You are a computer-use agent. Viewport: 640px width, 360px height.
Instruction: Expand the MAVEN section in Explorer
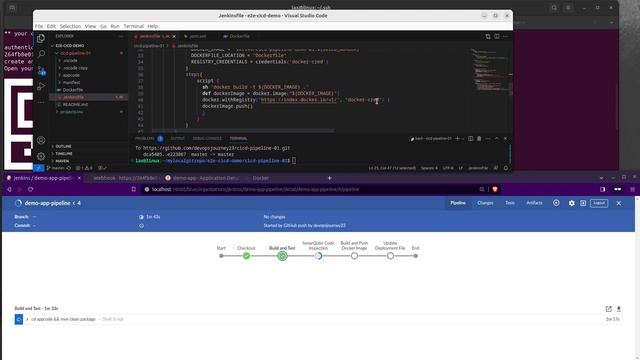click(62, 161)
